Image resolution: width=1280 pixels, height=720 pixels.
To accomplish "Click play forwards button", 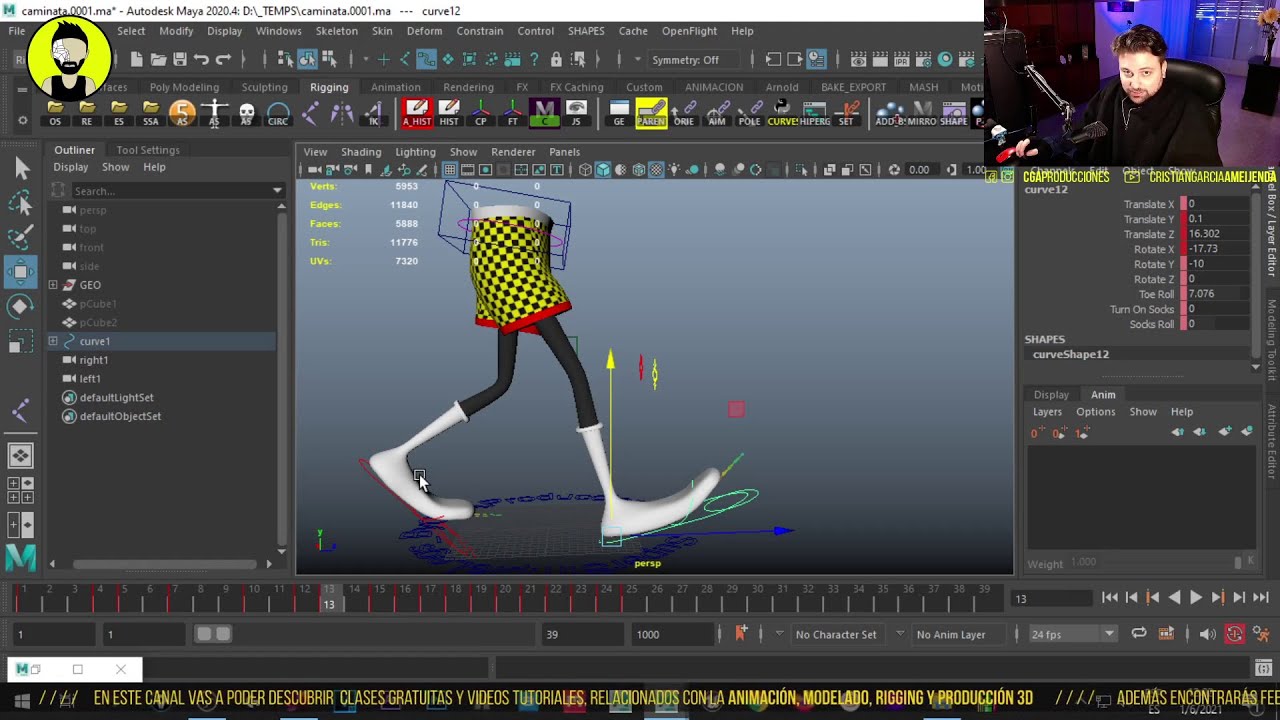I will (x=1196, y=598).
